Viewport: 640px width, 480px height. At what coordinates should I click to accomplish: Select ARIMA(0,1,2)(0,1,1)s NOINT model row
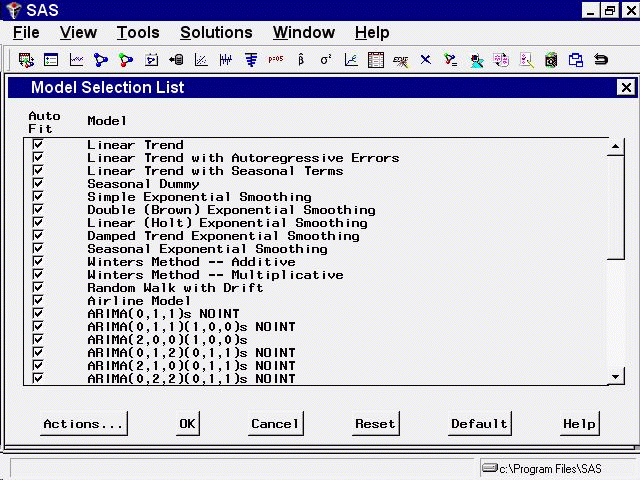coord(191,353)
